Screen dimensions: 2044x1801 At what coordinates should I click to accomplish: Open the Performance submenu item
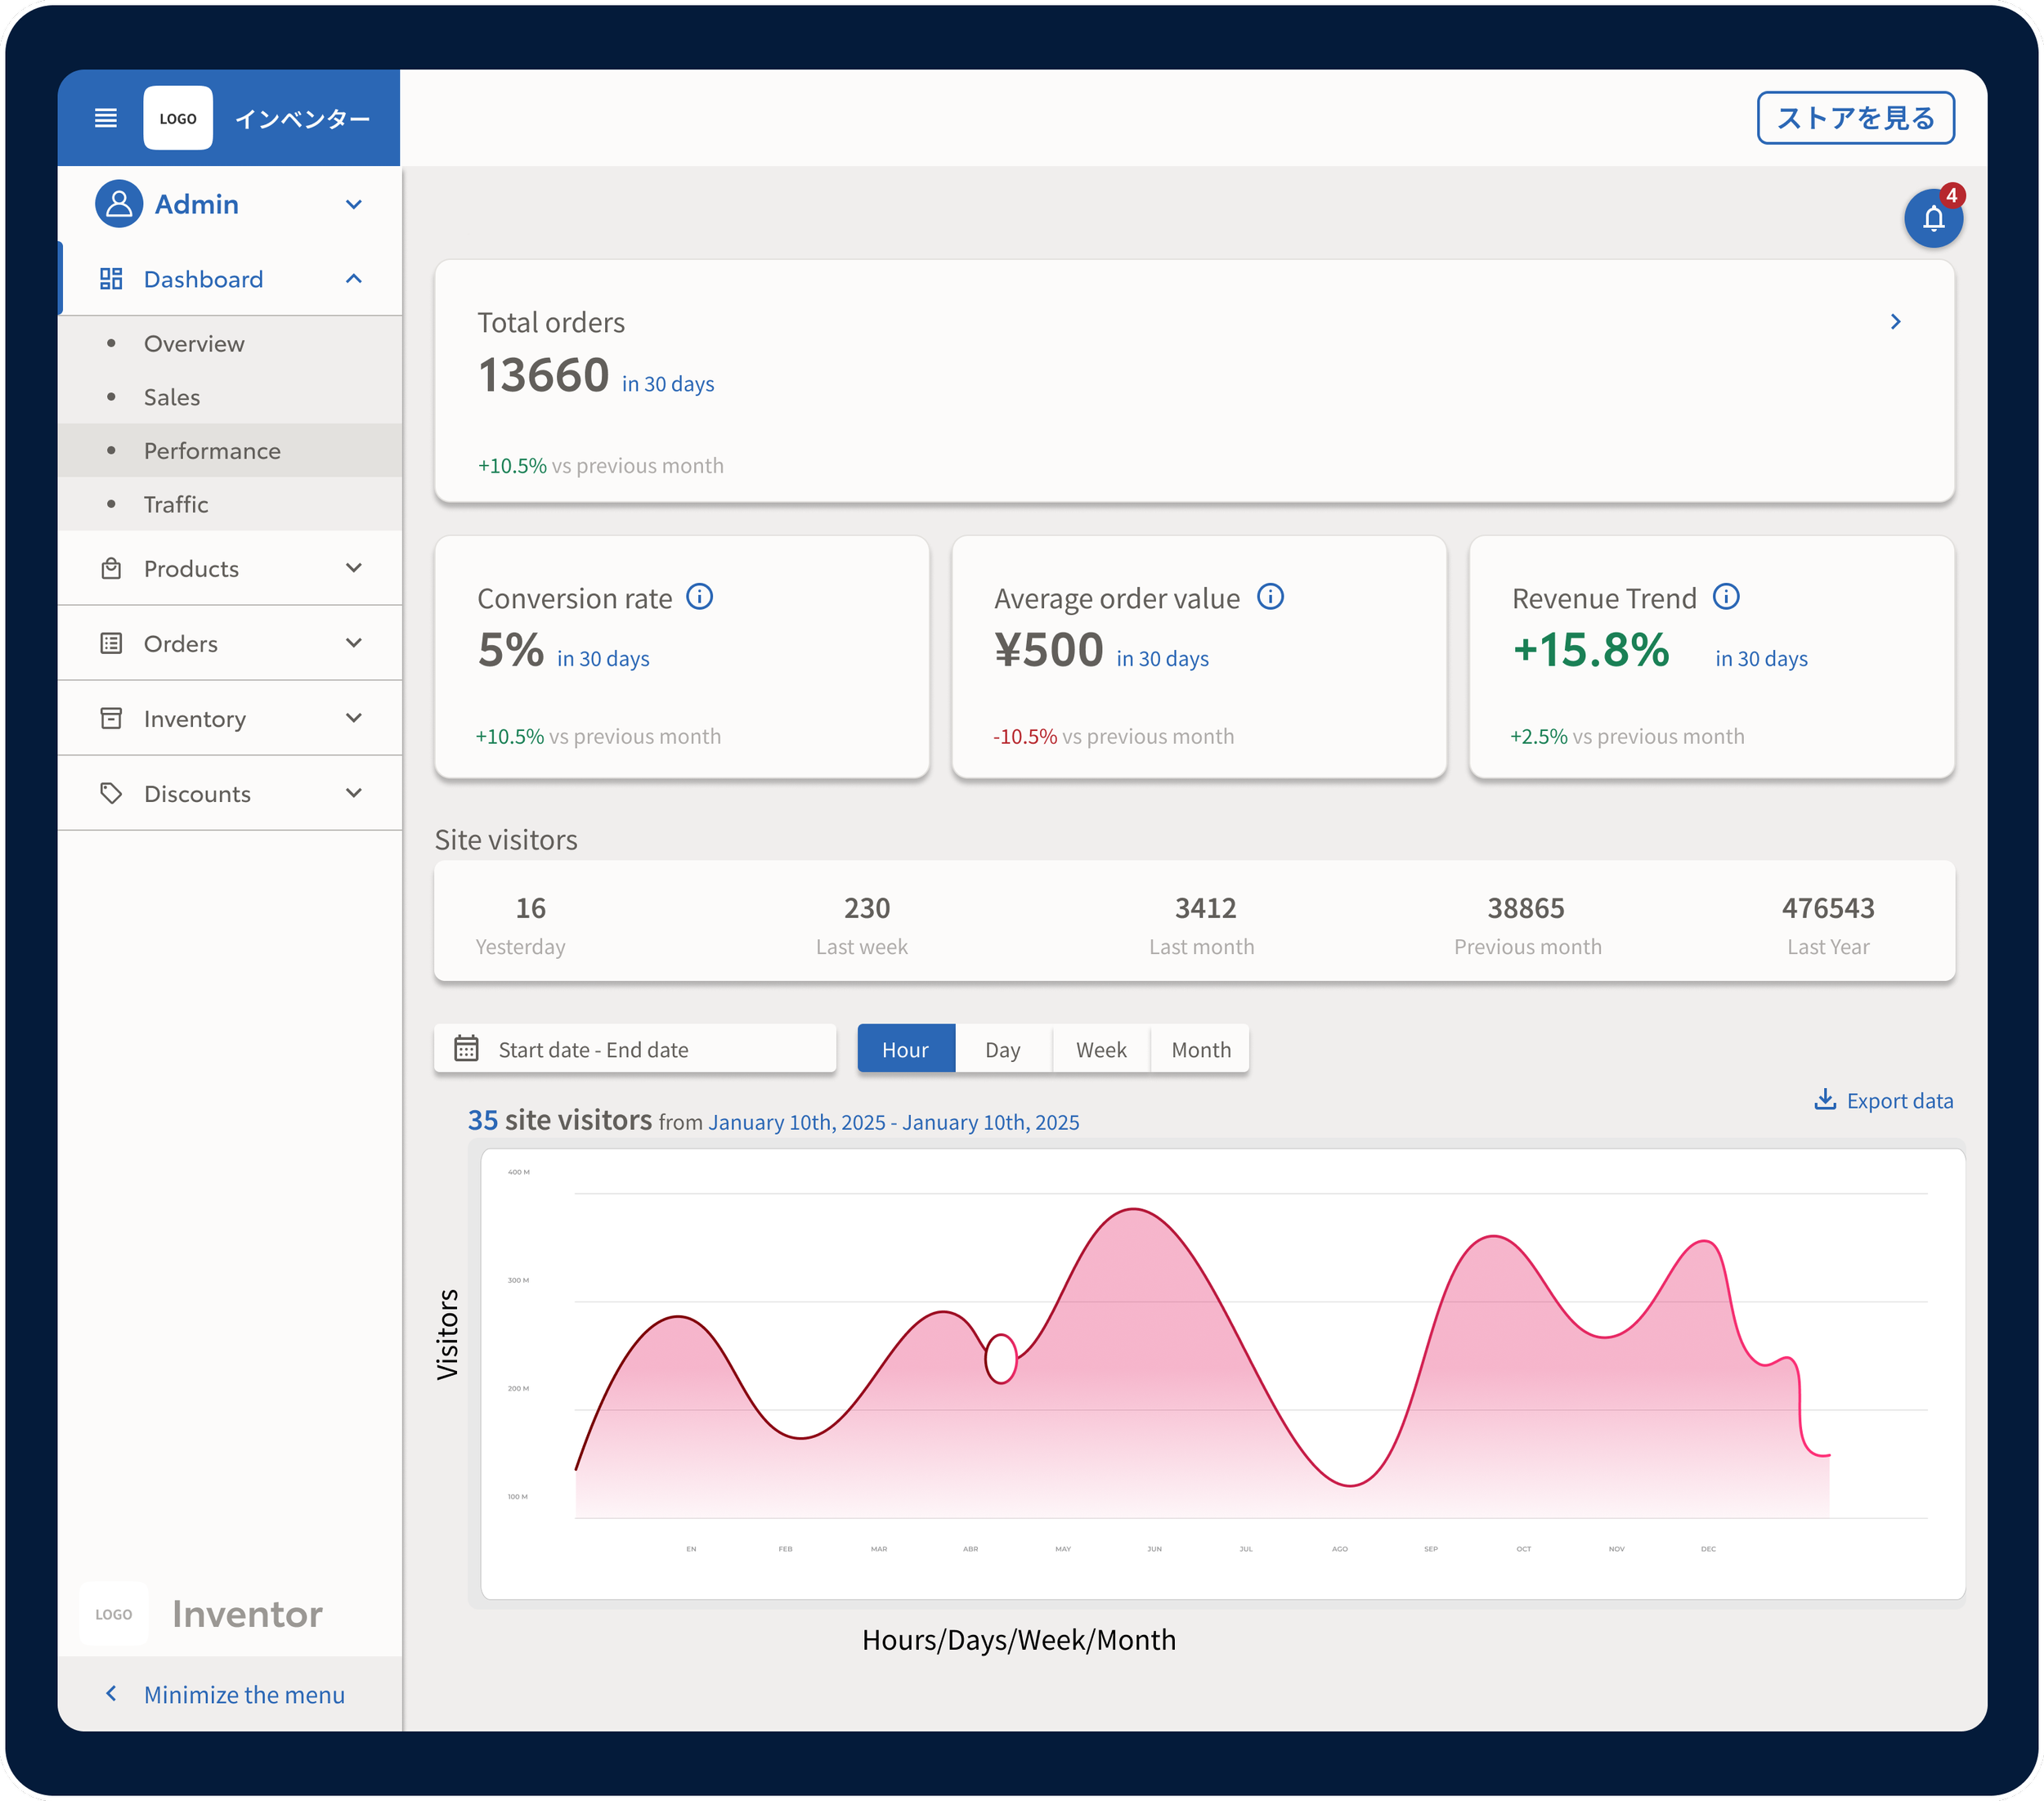212,451
